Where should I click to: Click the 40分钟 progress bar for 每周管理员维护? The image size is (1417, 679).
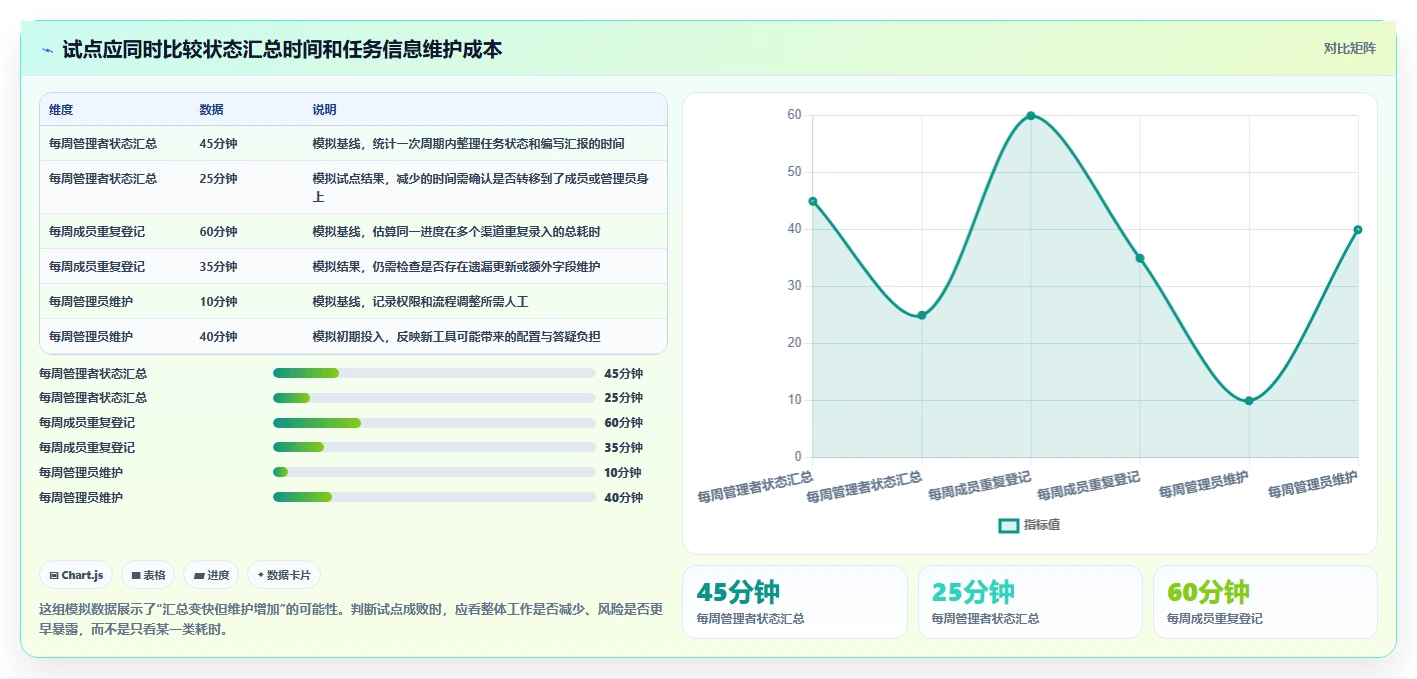click(x=434, y=497)
